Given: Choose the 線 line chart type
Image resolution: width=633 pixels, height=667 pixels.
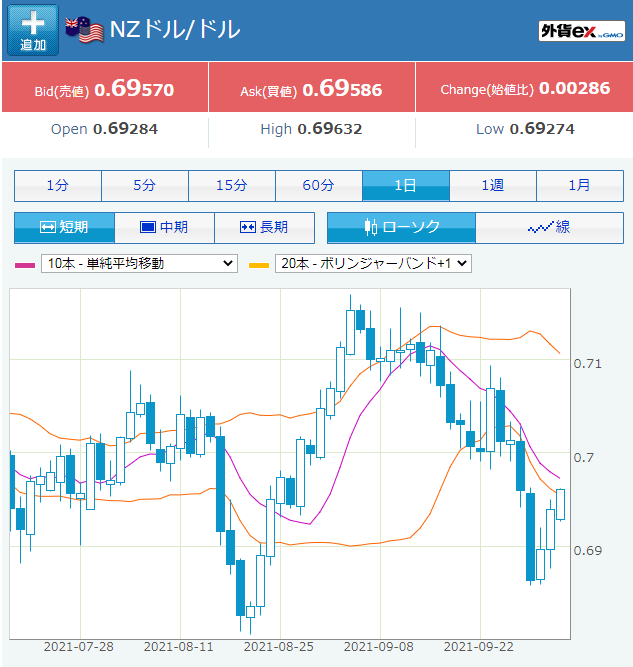Looking at the screenshot, I should [550, 228].
